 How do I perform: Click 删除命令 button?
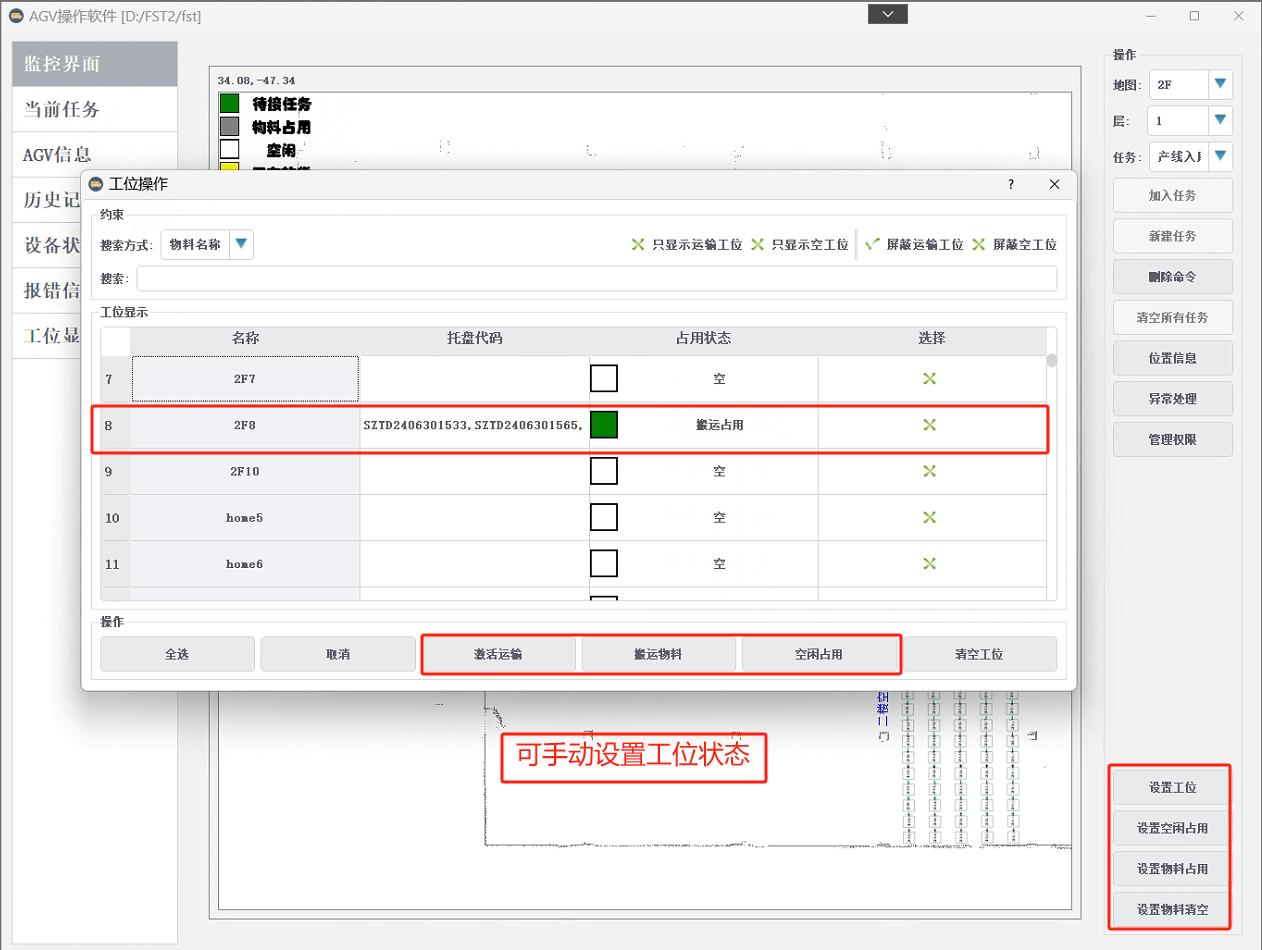(1173, 277)
